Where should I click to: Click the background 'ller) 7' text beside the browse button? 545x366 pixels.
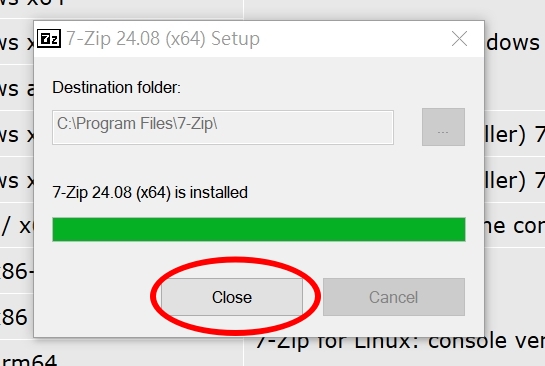[514, 135]
